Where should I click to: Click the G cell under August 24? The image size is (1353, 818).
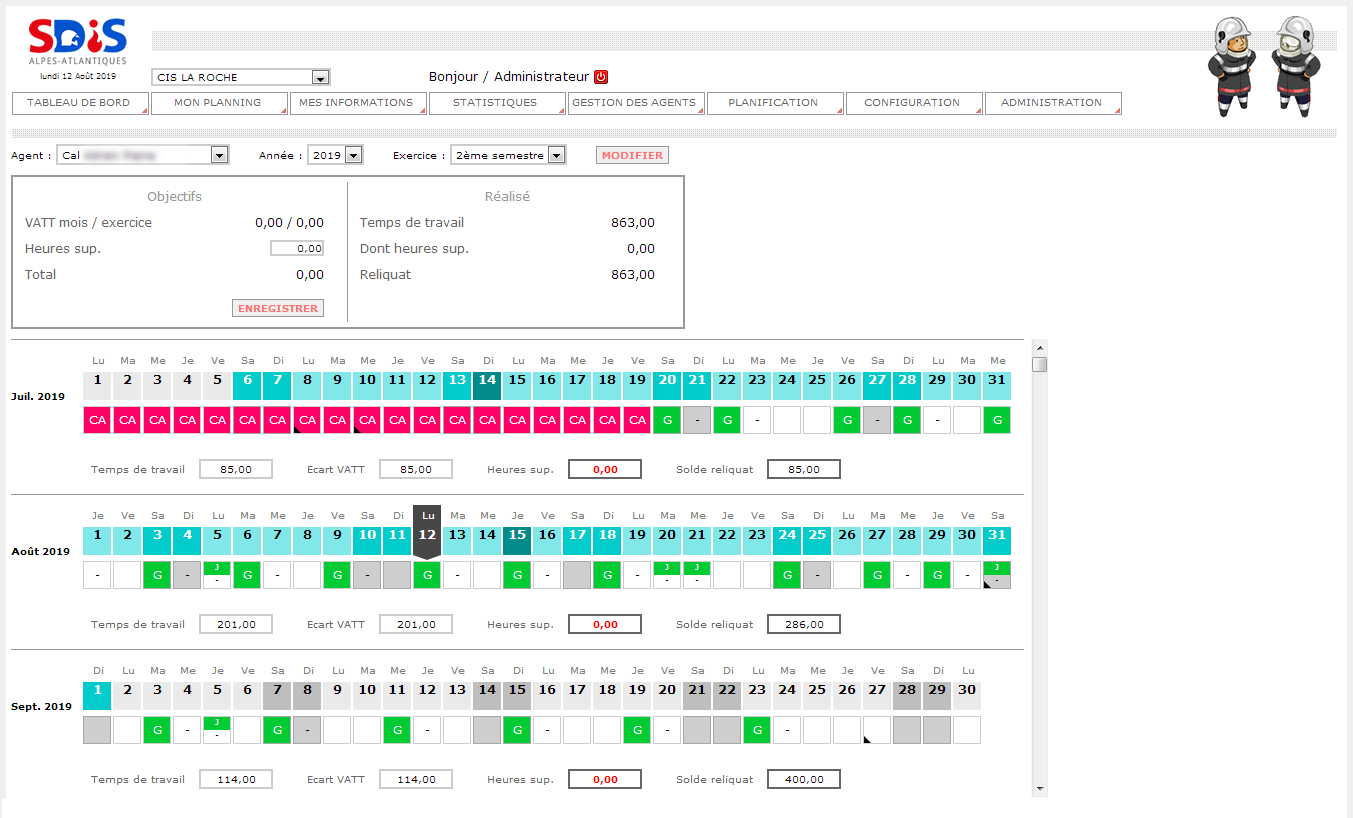pyautogui.click(x=787, y=575)
